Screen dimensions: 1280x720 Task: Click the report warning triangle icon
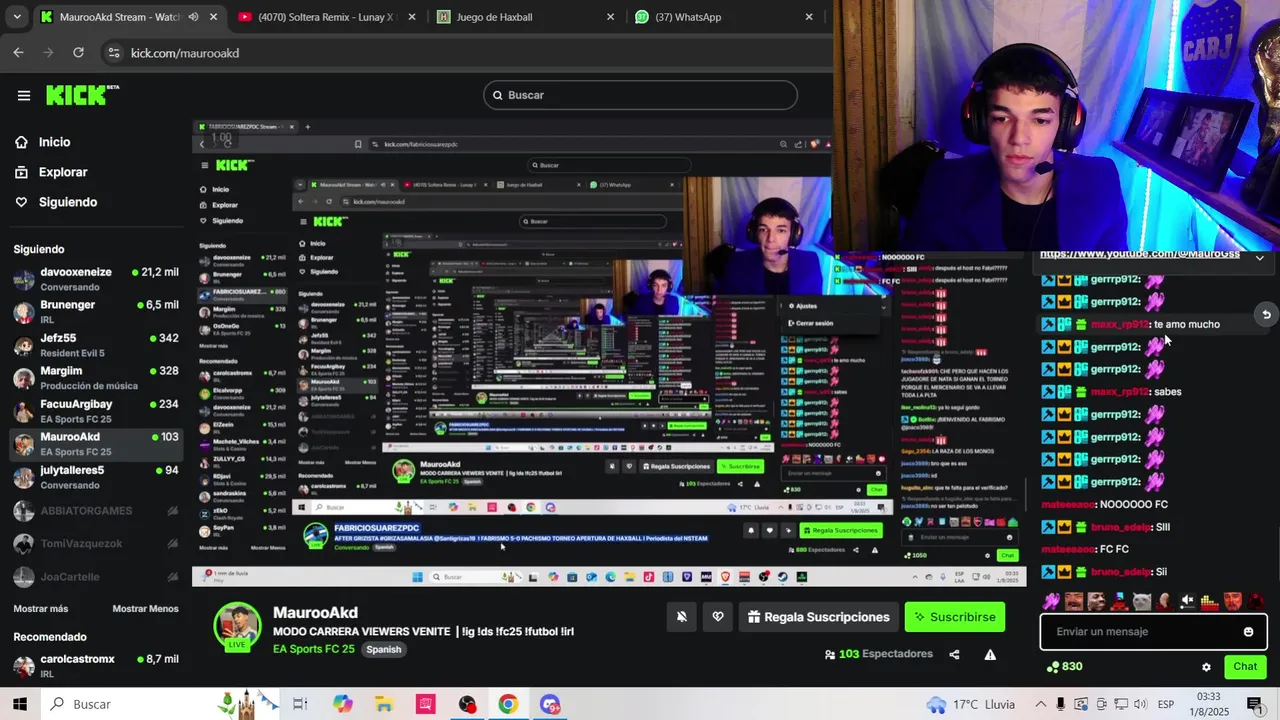tap(990, 655)
